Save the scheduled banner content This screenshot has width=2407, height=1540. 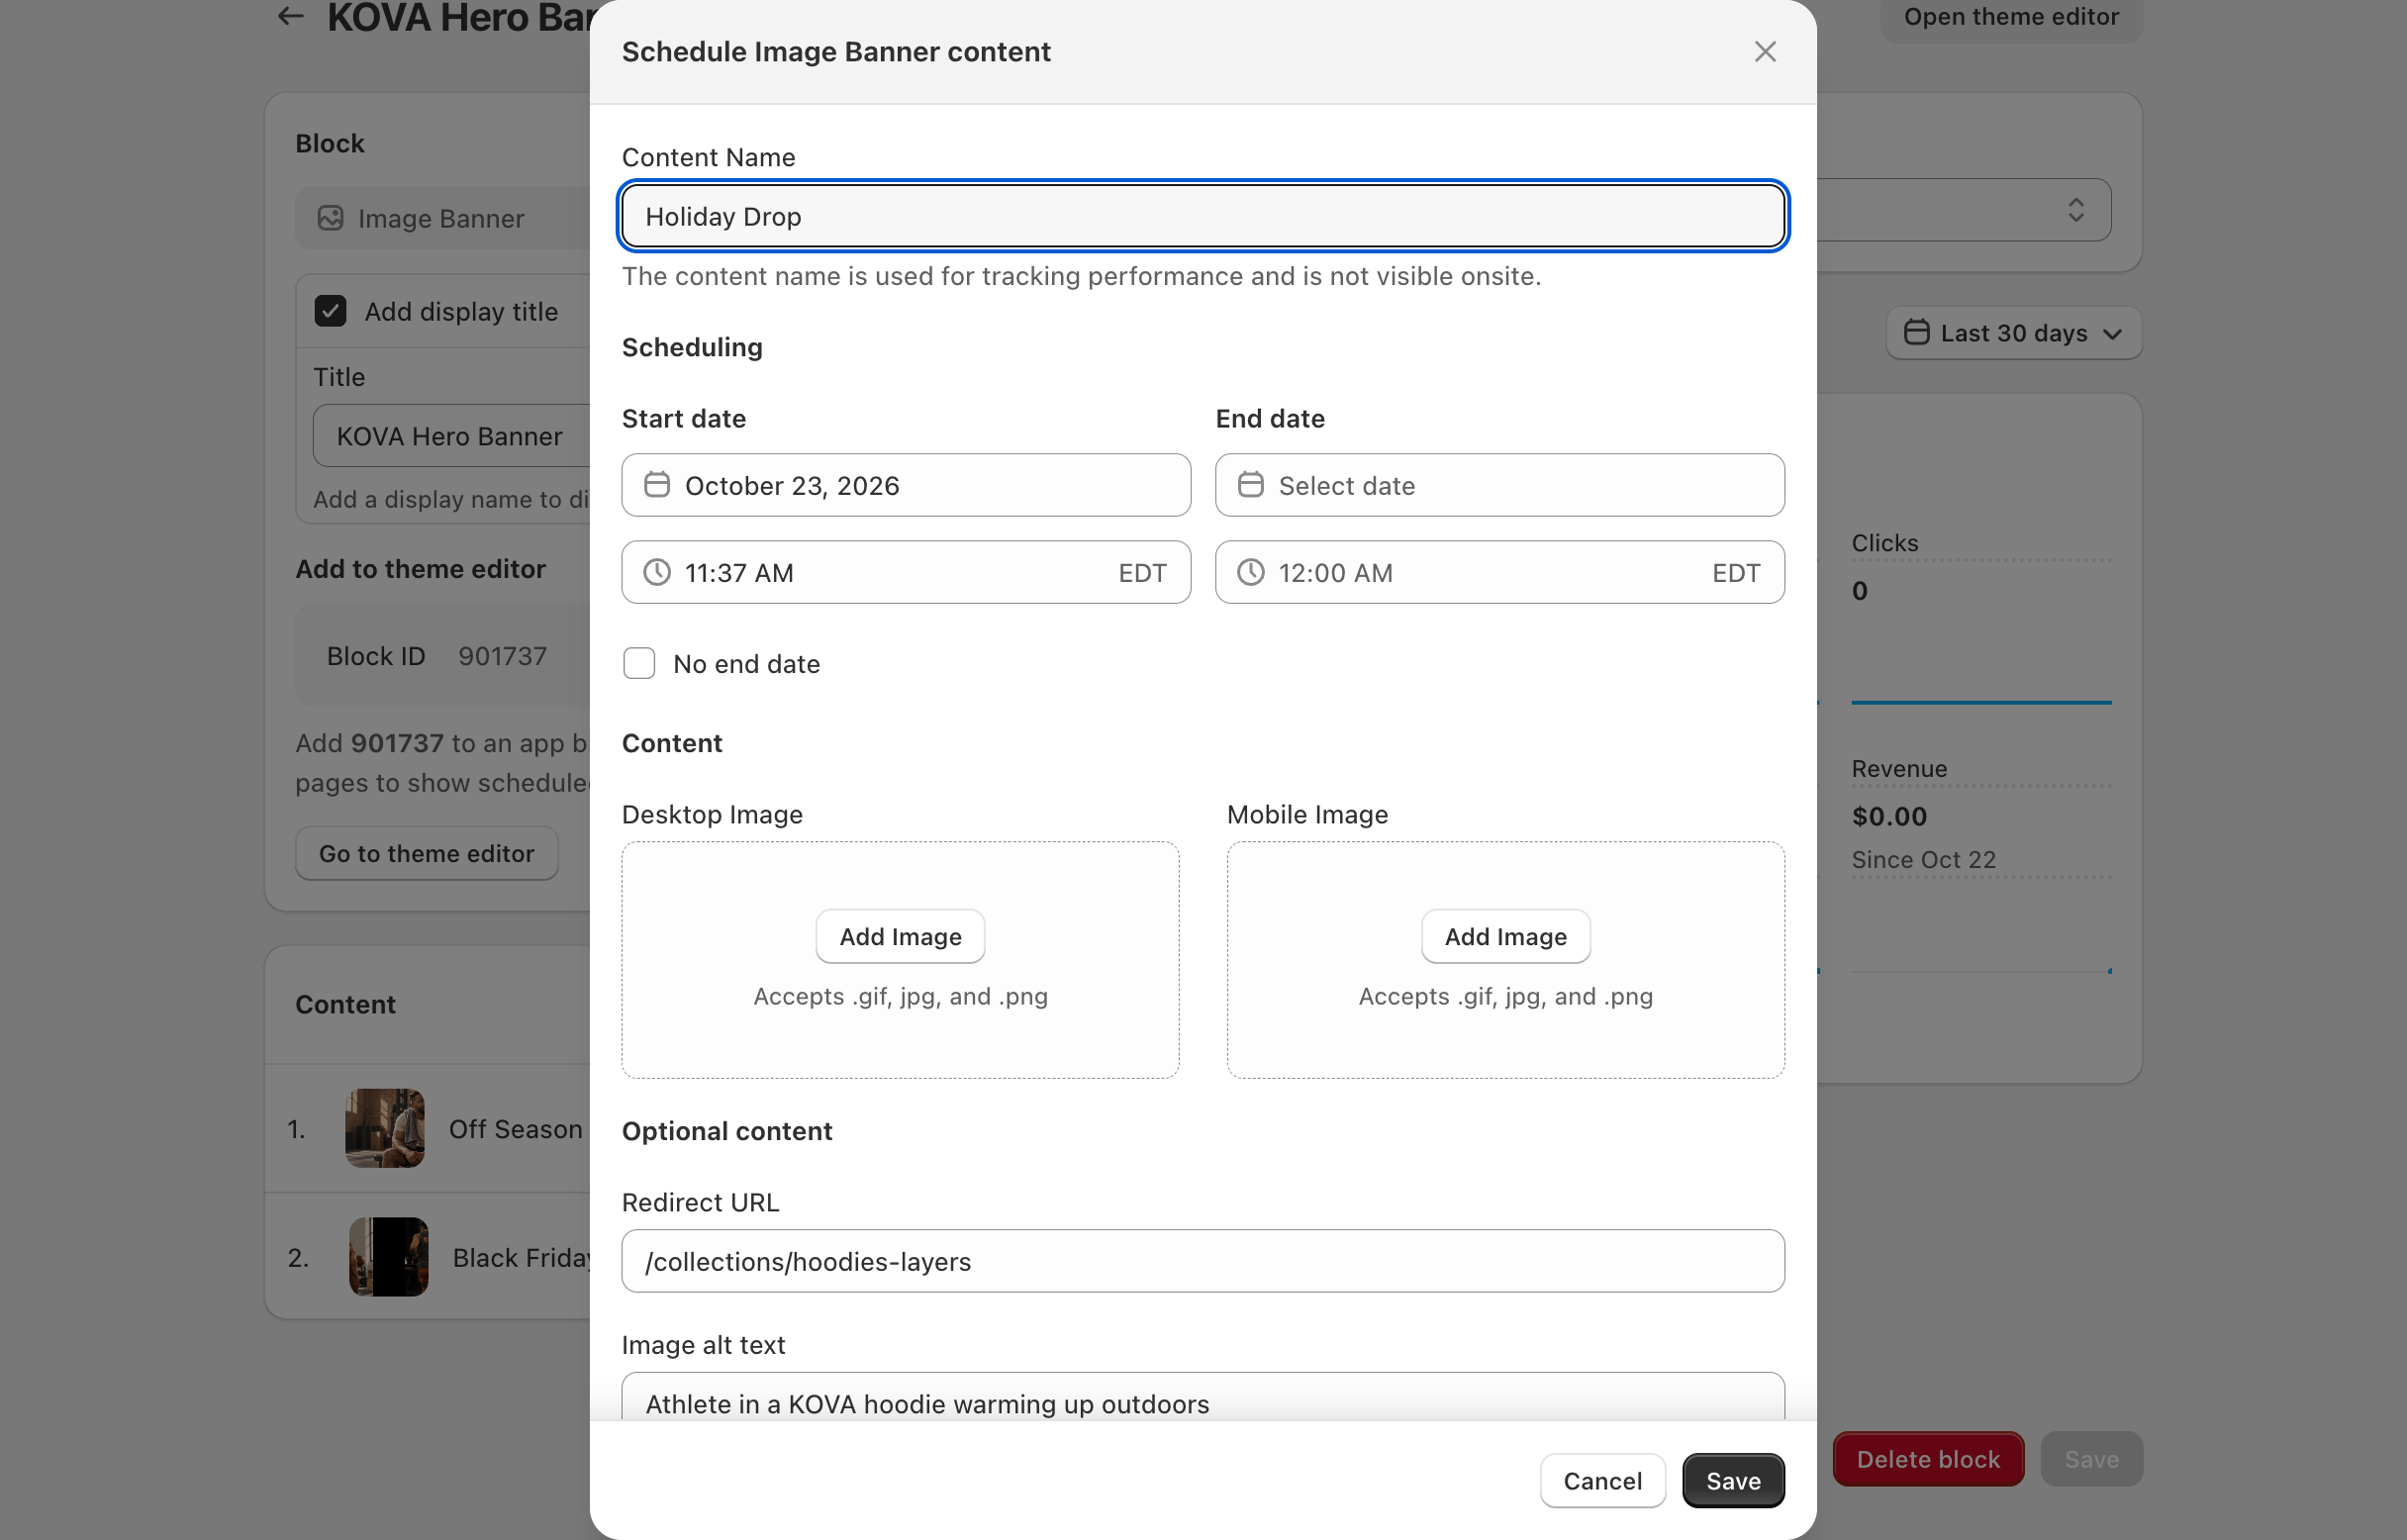(1733, 1480)
